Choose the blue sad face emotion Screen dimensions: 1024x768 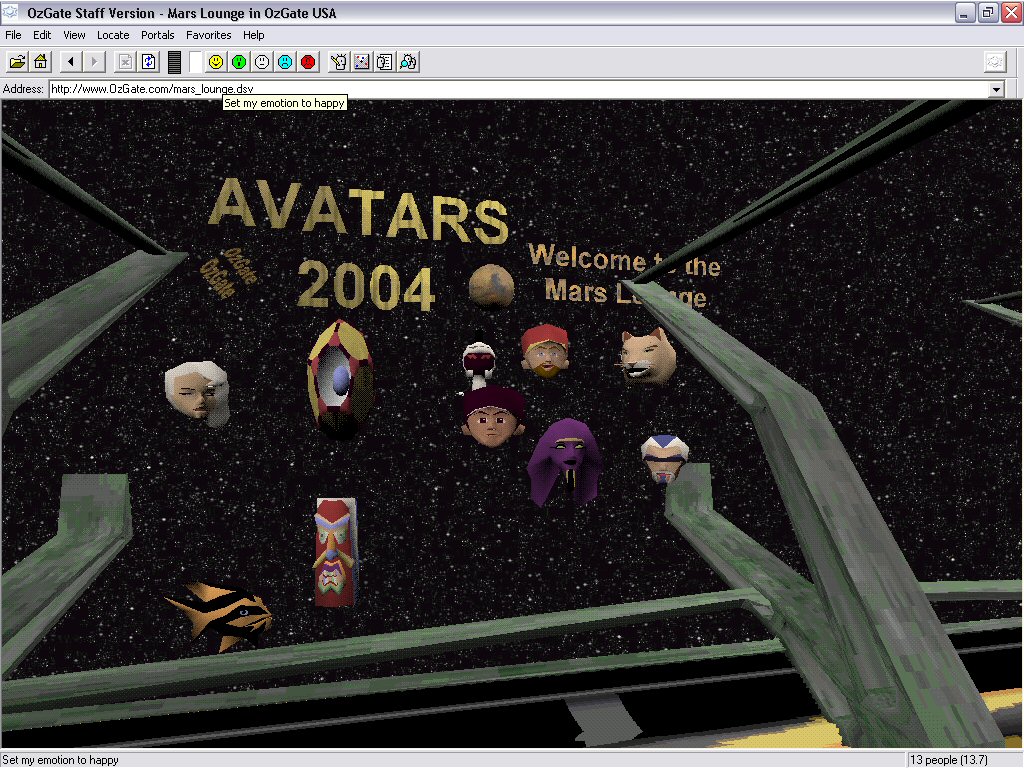(285, 62)
